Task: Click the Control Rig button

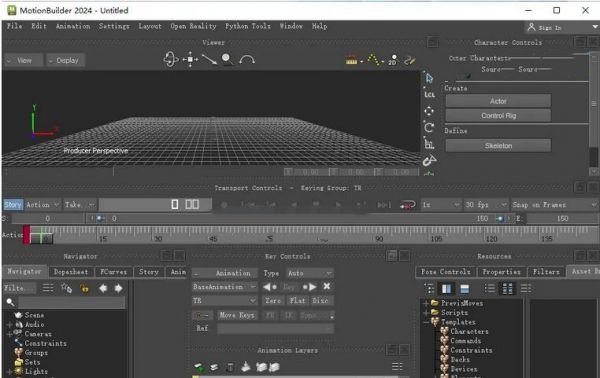Action: tap(498, 116)
